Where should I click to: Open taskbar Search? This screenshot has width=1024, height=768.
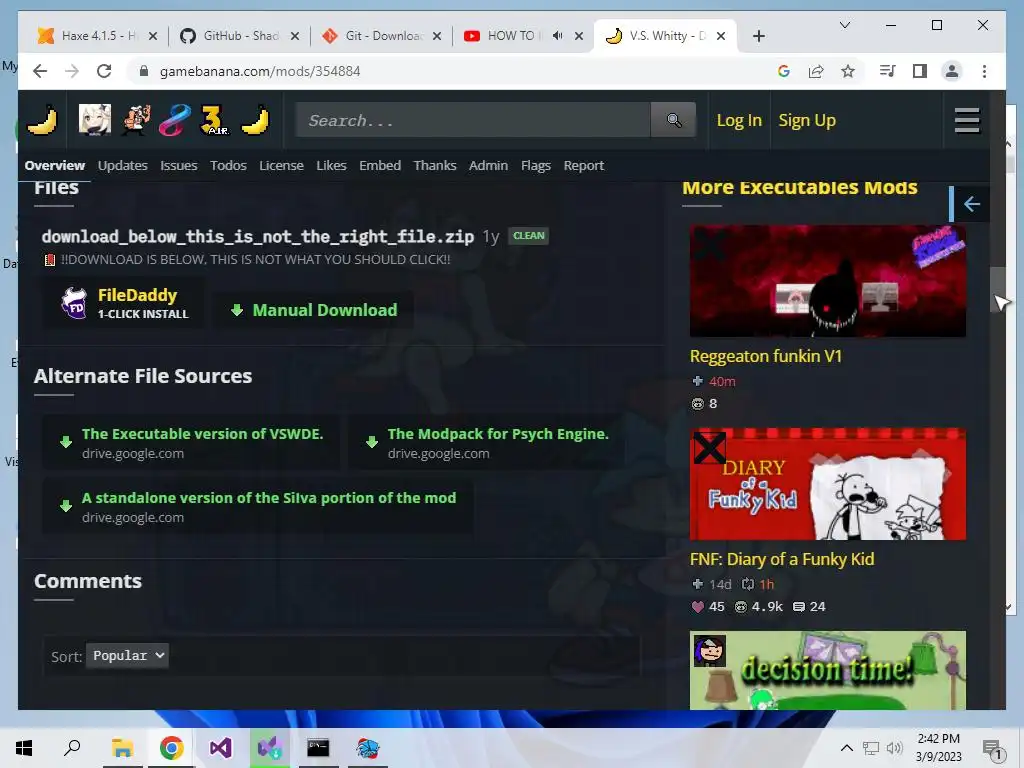tap(72, 748)
